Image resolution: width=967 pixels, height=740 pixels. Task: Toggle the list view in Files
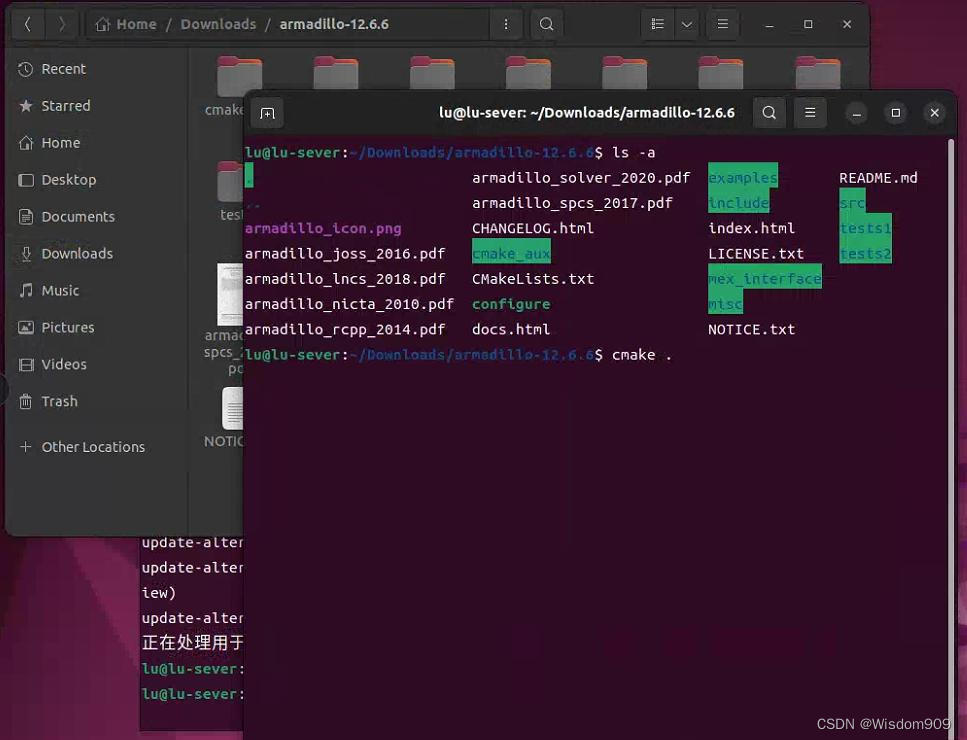[656, 23]
